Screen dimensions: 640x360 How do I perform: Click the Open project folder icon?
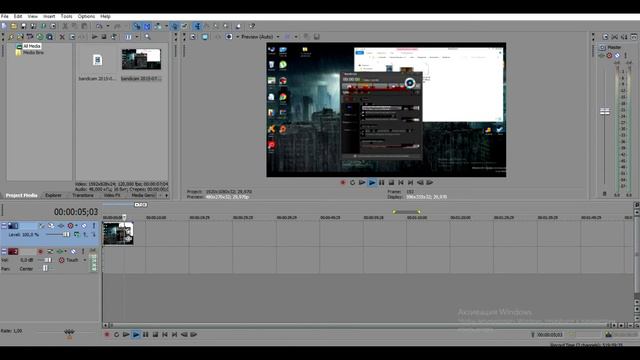tap(14, 26)
